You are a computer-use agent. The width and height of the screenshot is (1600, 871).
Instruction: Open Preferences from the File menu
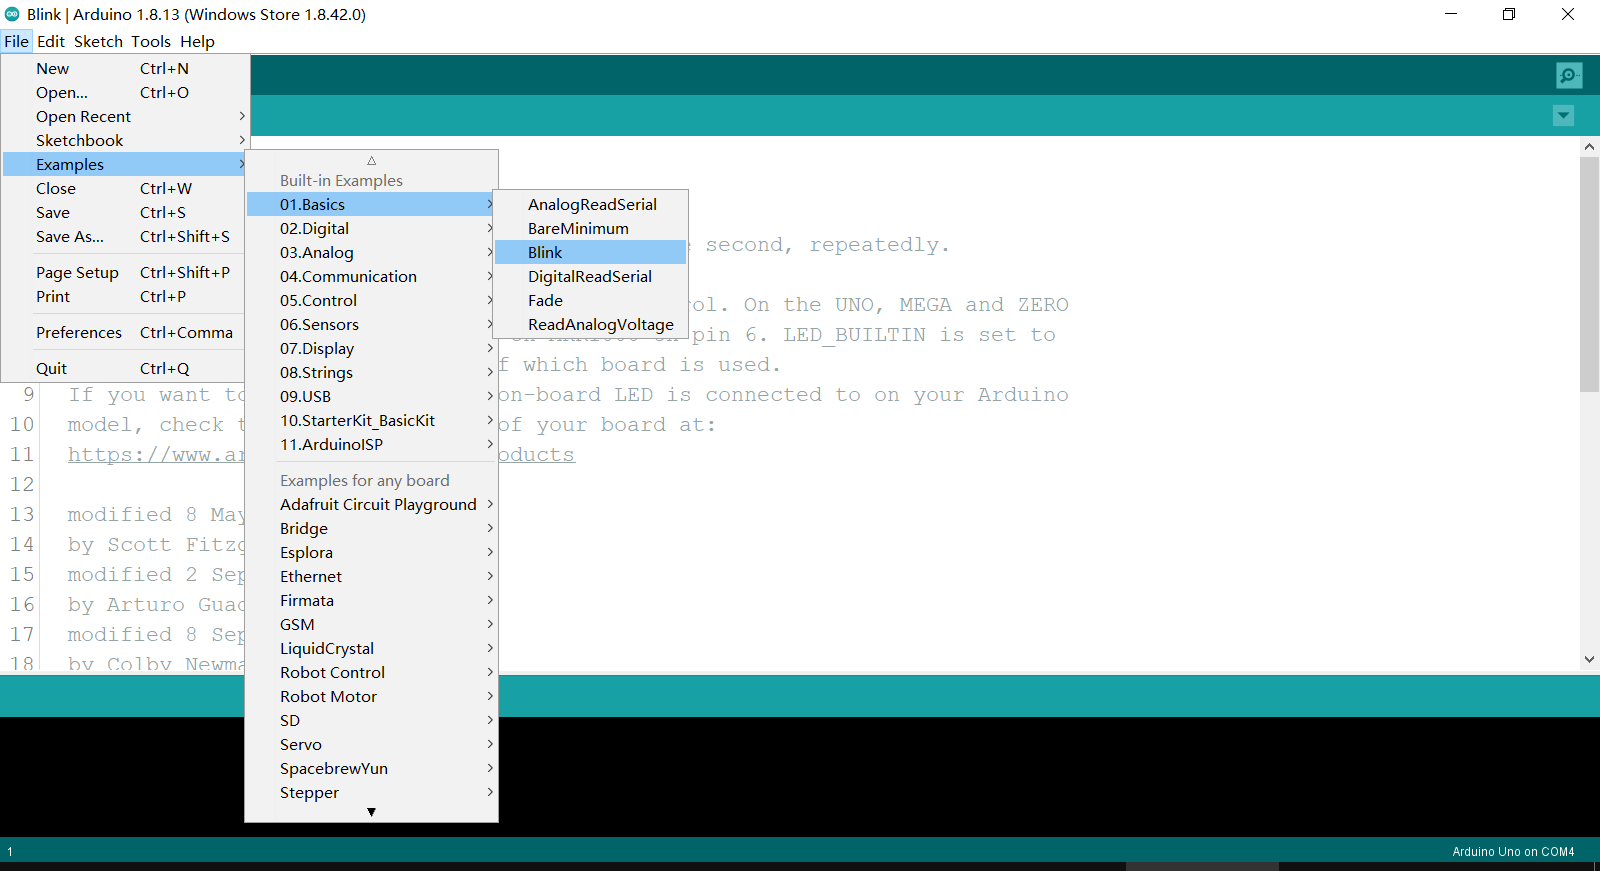click(x=125, y=332)
